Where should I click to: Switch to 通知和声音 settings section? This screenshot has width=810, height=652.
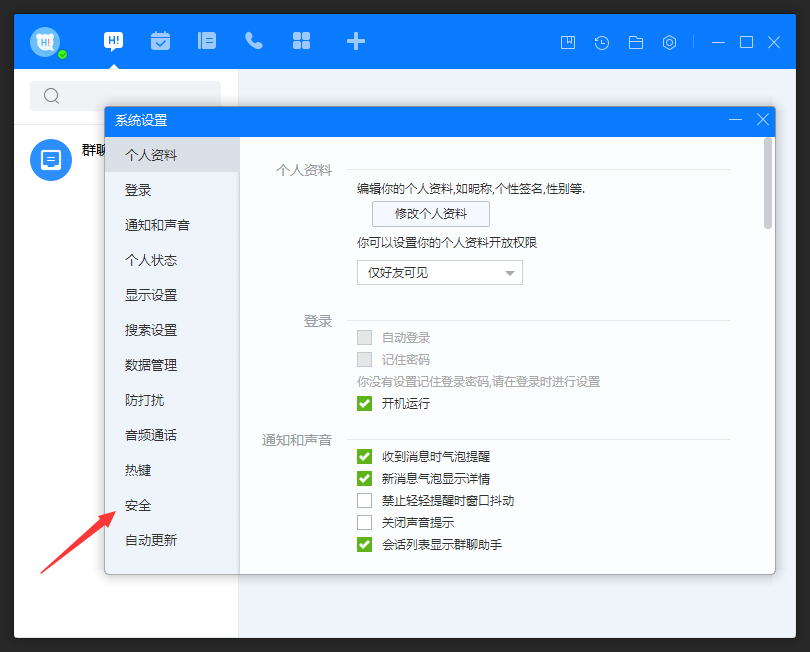point(157,225)
